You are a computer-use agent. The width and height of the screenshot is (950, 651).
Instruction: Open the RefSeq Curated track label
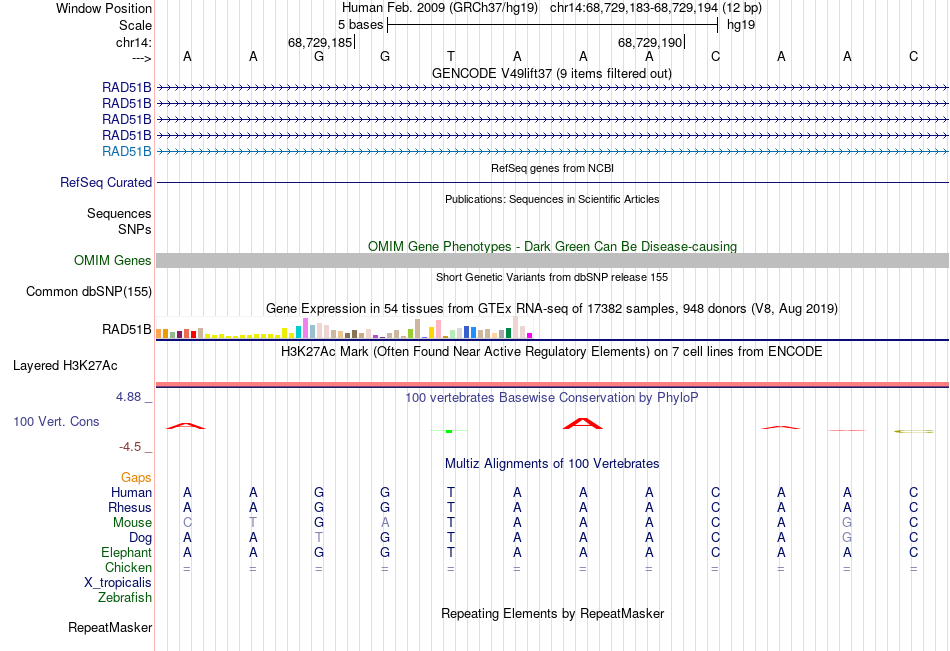[106, 182]
